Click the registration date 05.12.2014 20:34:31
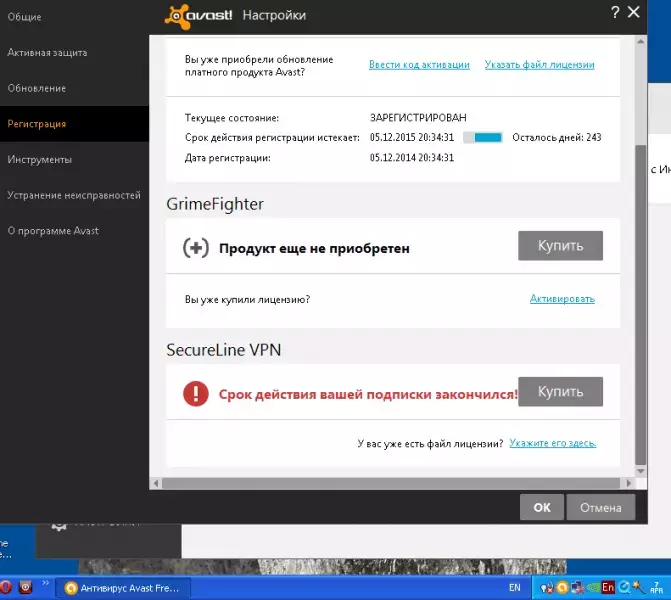Screen dimensions: 671x600 412,158
